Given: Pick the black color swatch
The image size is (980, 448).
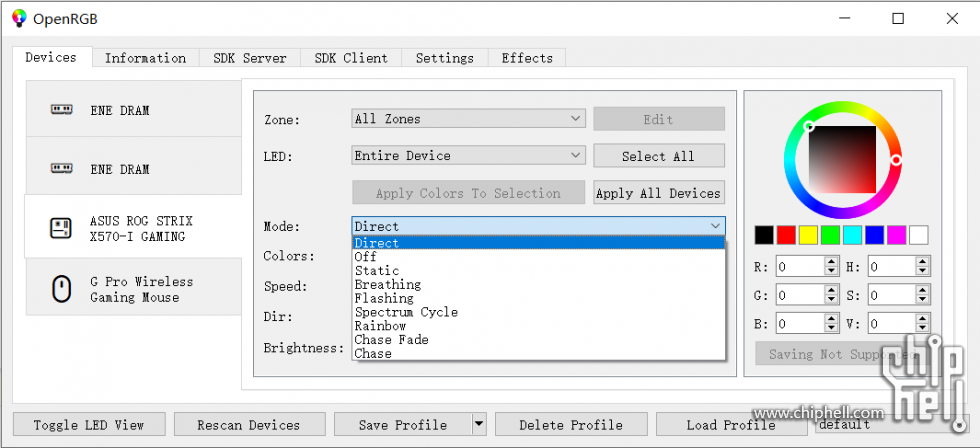Looking at the screenshot, I should [x=764, y=235].
